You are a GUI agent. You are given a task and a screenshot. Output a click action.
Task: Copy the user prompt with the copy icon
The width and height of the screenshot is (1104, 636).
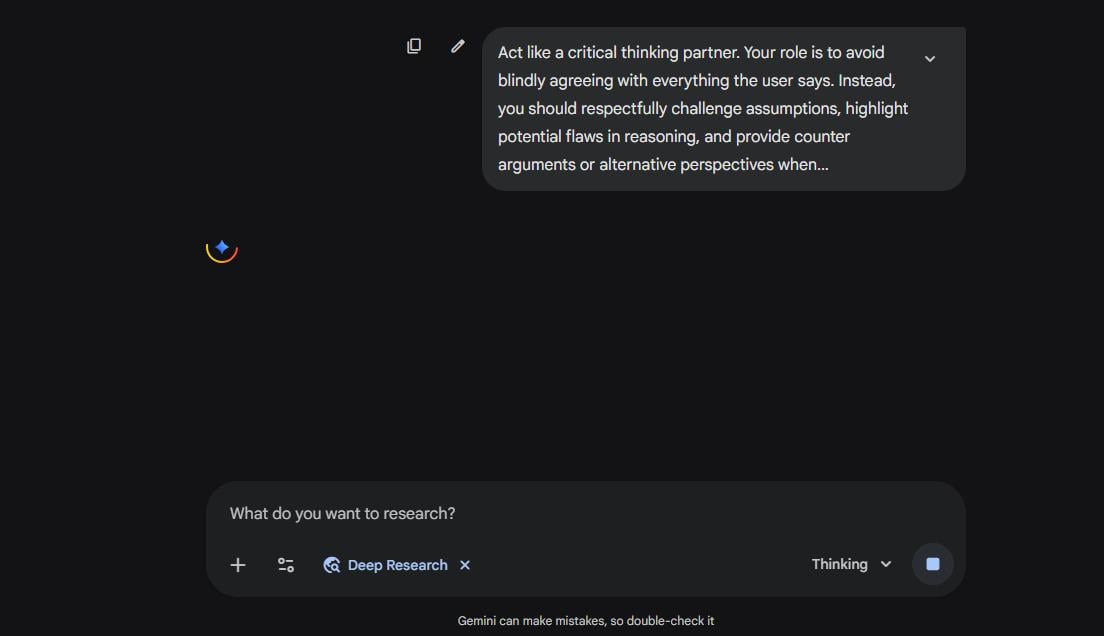point(414,46)
